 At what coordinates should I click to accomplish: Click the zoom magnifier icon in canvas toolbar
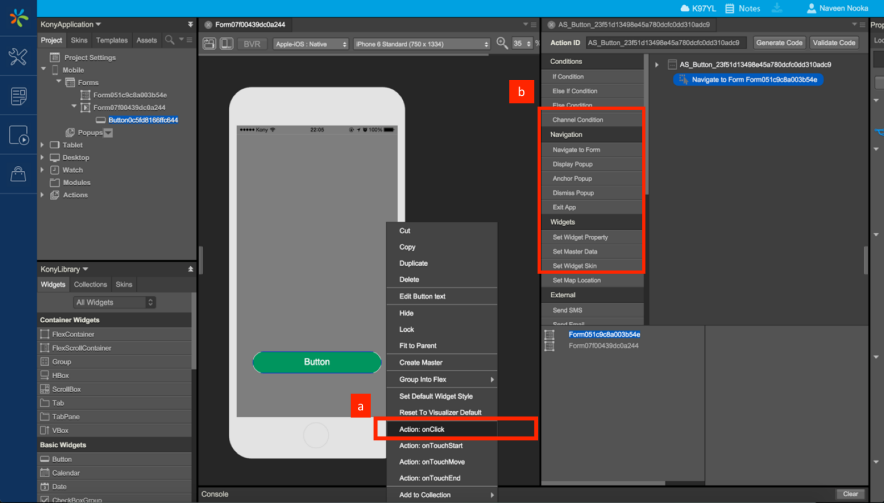click(502, 43)
